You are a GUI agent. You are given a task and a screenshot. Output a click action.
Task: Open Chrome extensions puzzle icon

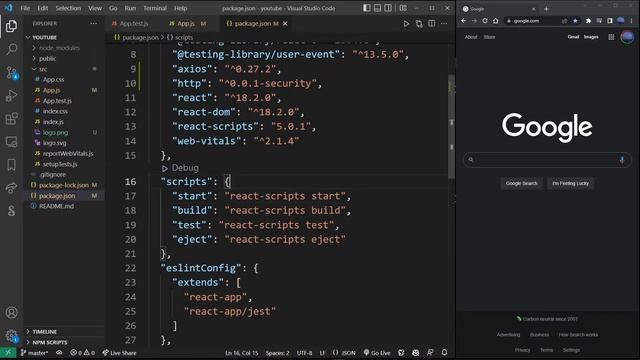pyautogui.click(x=589, y=21)
